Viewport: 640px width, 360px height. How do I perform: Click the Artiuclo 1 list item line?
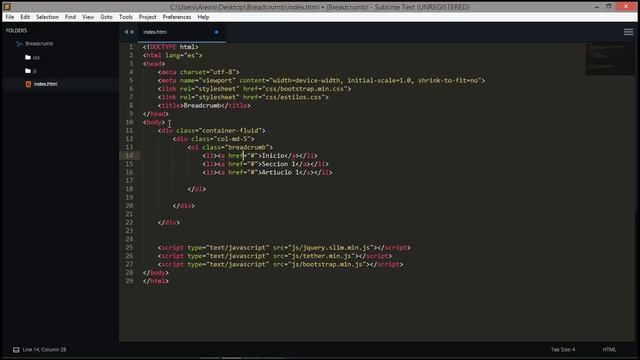pyautogui.click(x=267, y=172)
